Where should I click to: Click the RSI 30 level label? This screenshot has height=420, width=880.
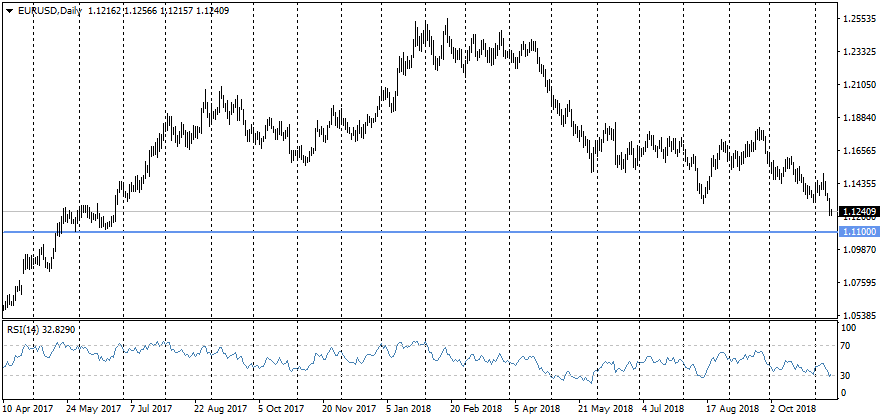coord(848,376)
